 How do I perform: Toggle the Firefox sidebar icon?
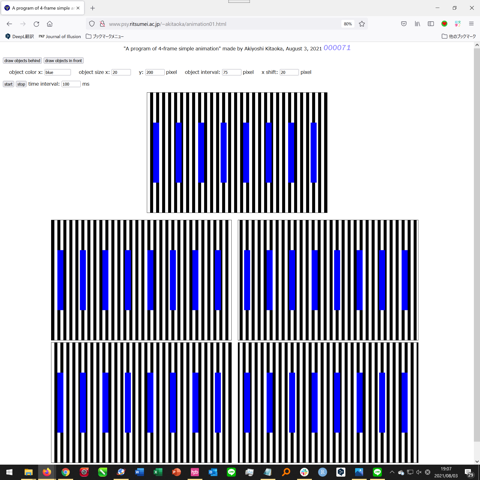pos(431,24)
